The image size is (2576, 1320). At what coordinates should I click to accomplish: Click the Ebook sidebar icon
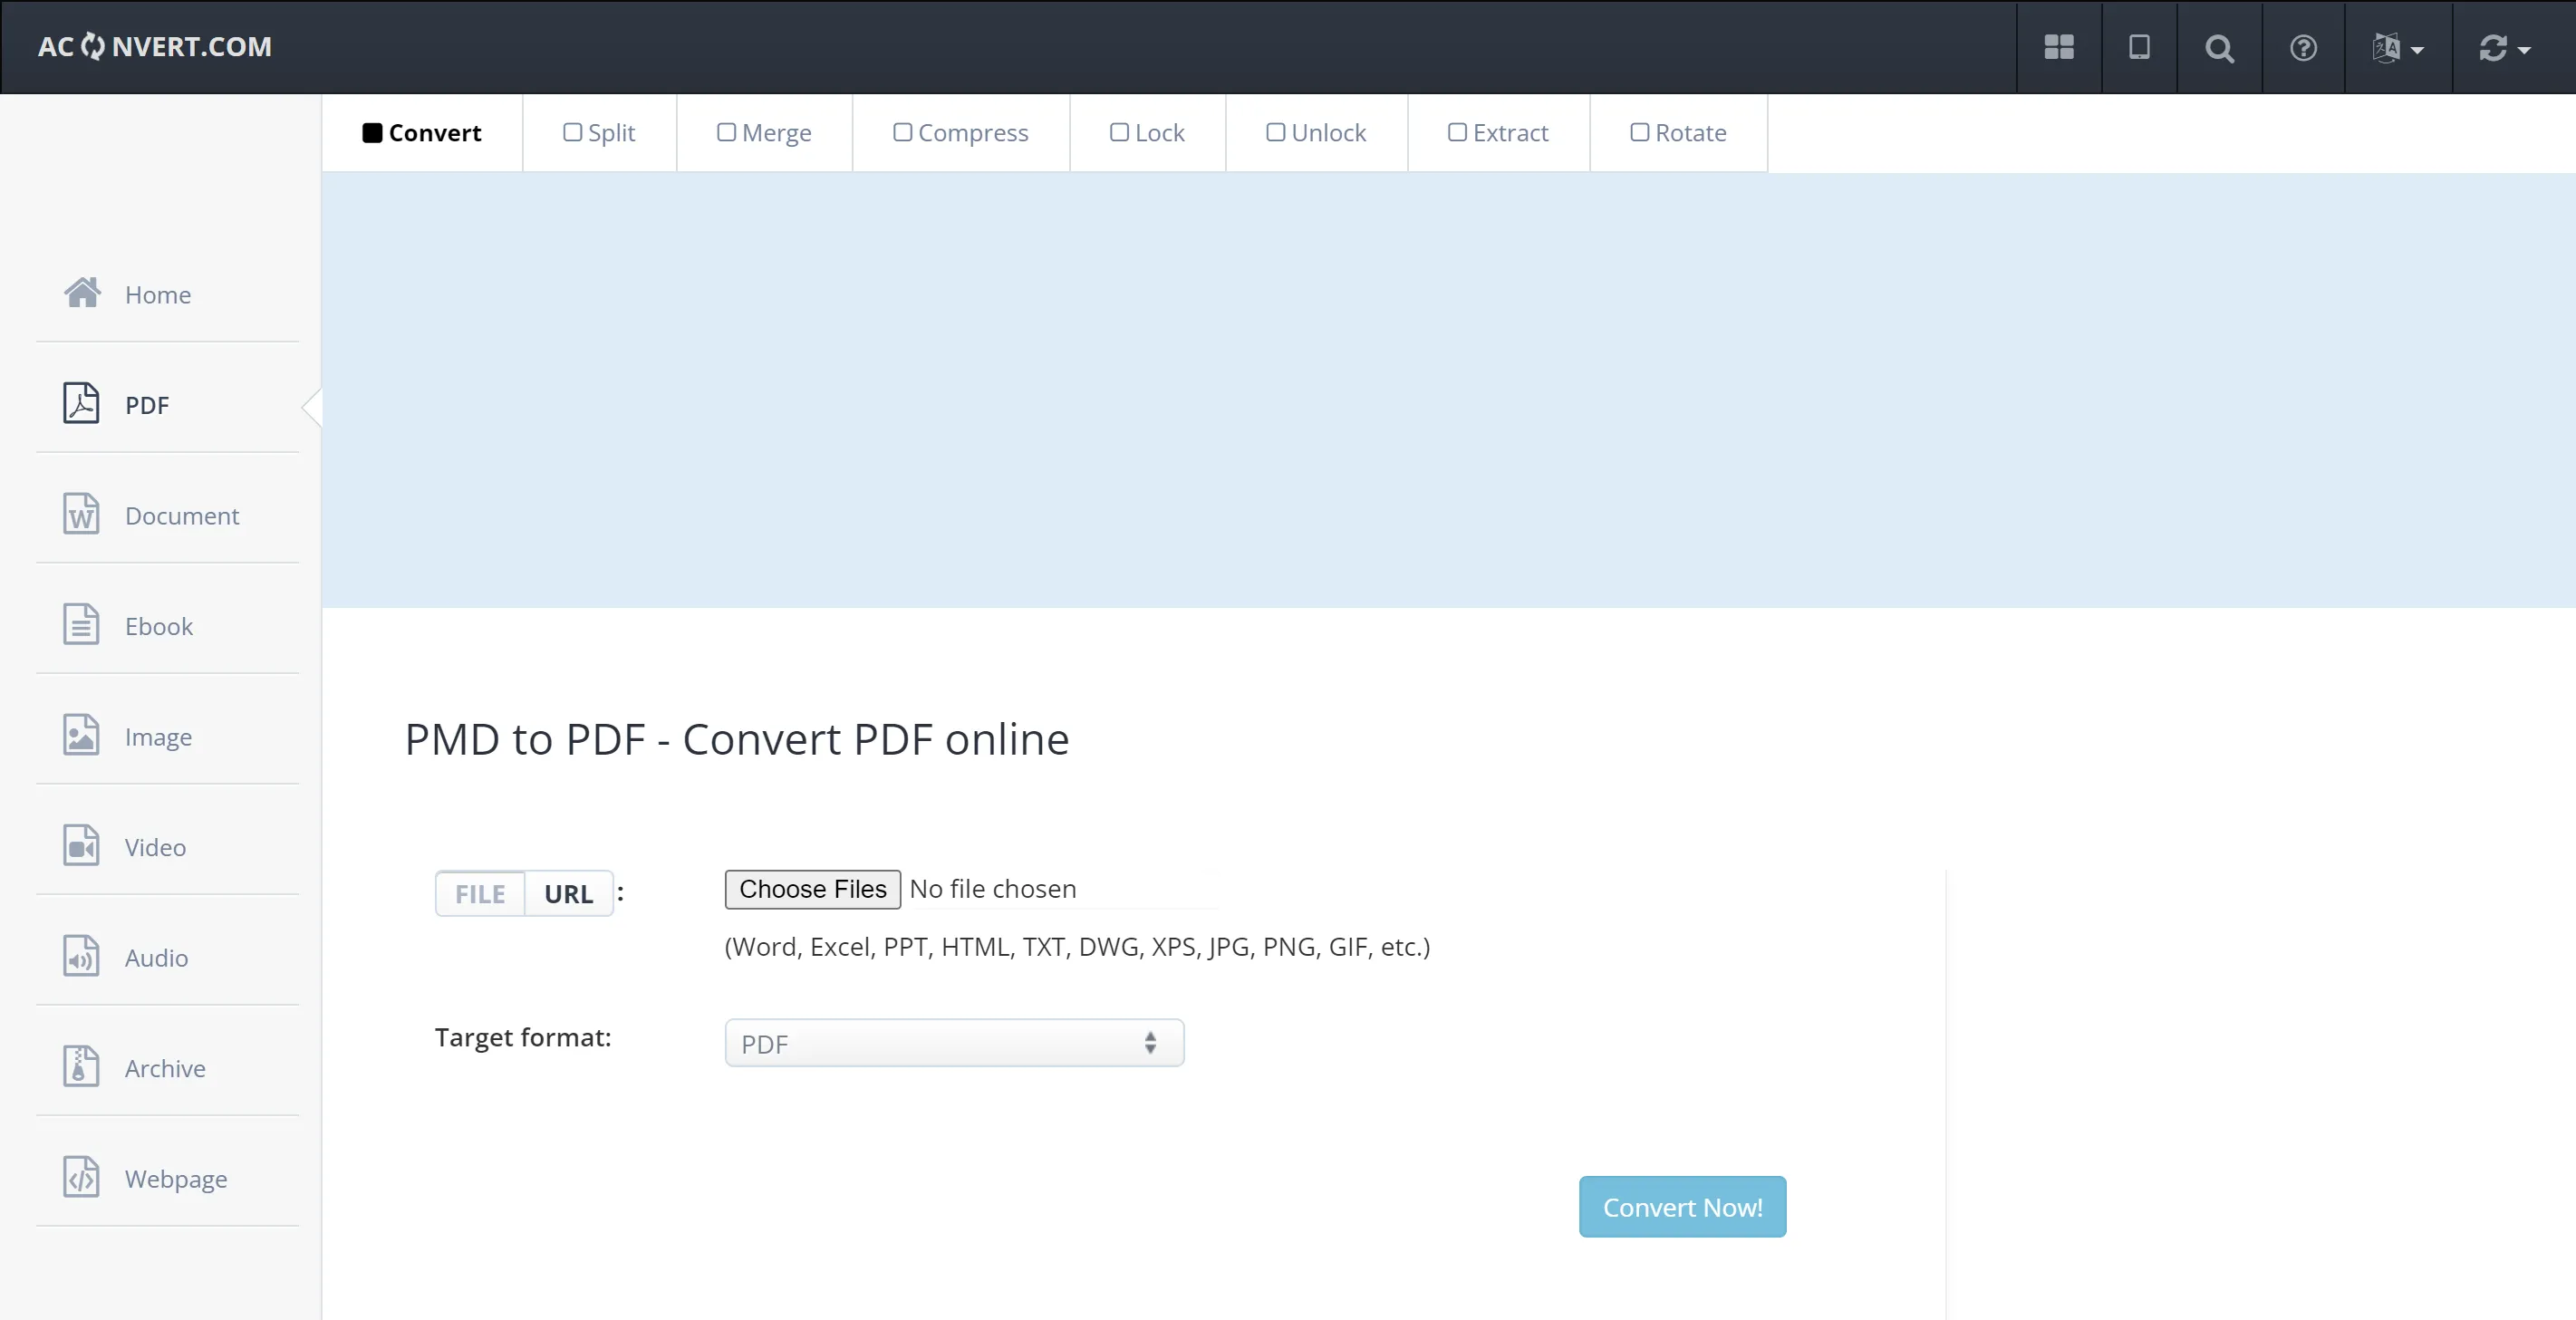click(x=79, y=626)
